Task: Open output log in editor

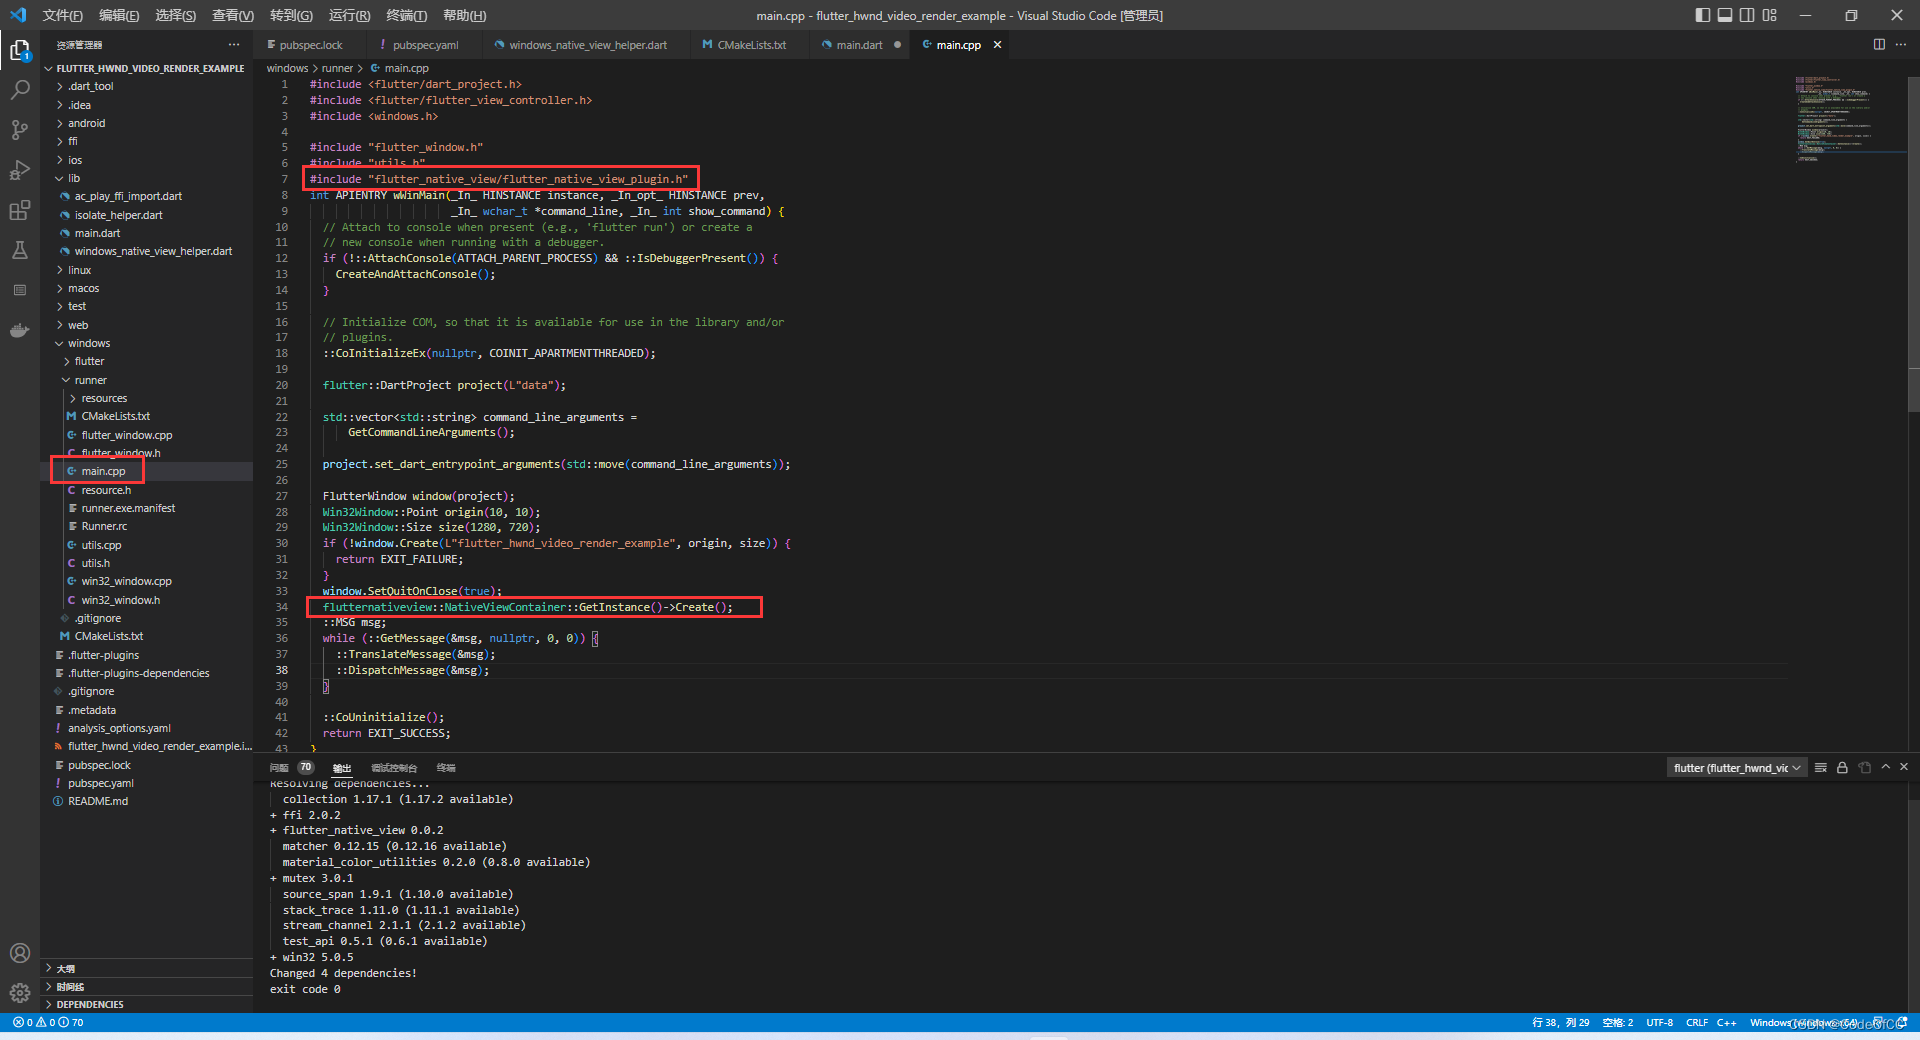Action: [x=1864, y=767]
